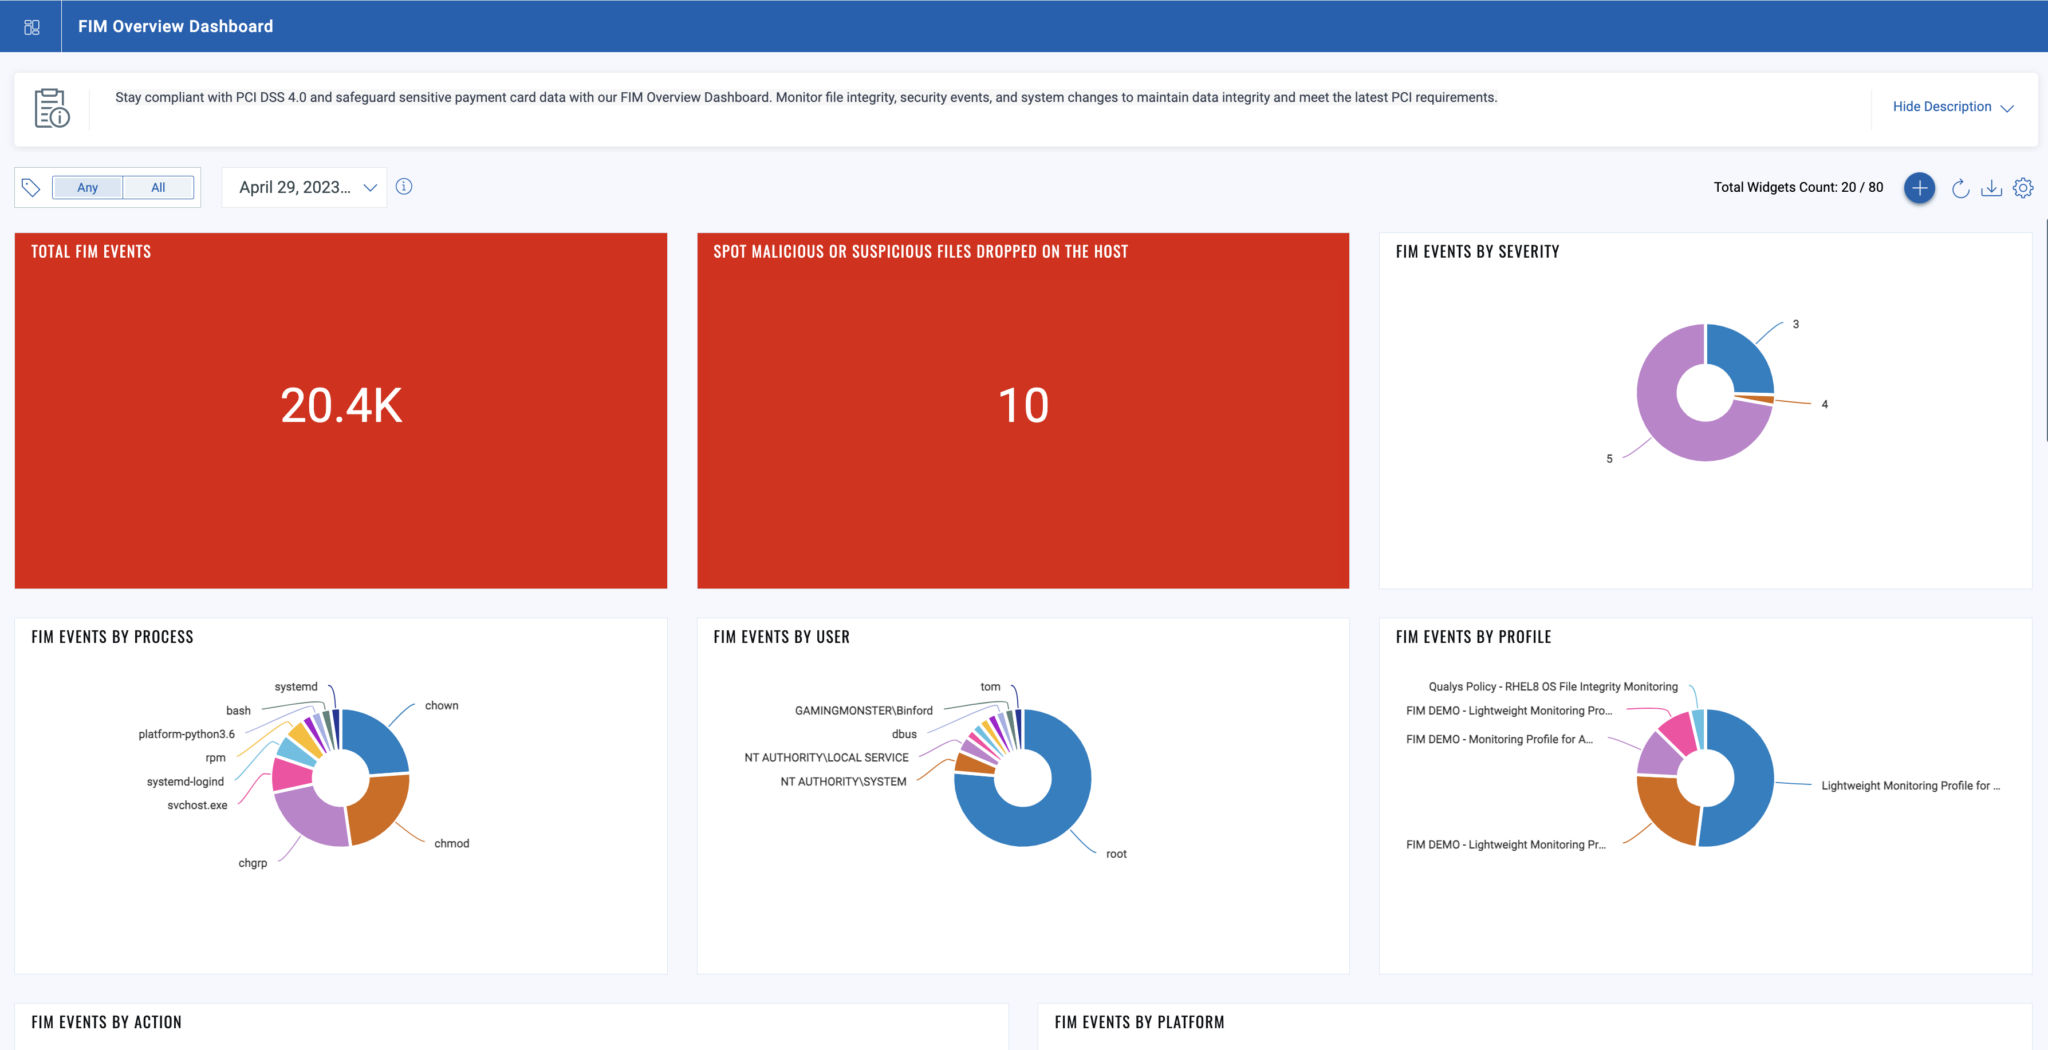Open the suspicious files dropped widget showing 10
The width and height of the screenshot is (2048, 1050).
pyautogui.click(x=1023, y=406)
